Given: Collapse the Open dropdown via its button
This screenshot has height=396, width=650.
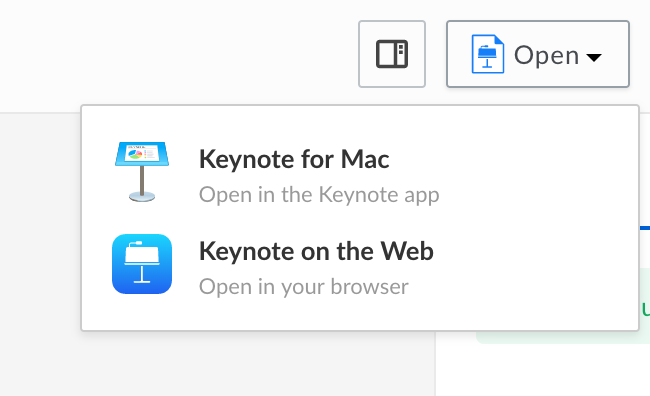Looking at the screenshot, I should pos(538,54).
